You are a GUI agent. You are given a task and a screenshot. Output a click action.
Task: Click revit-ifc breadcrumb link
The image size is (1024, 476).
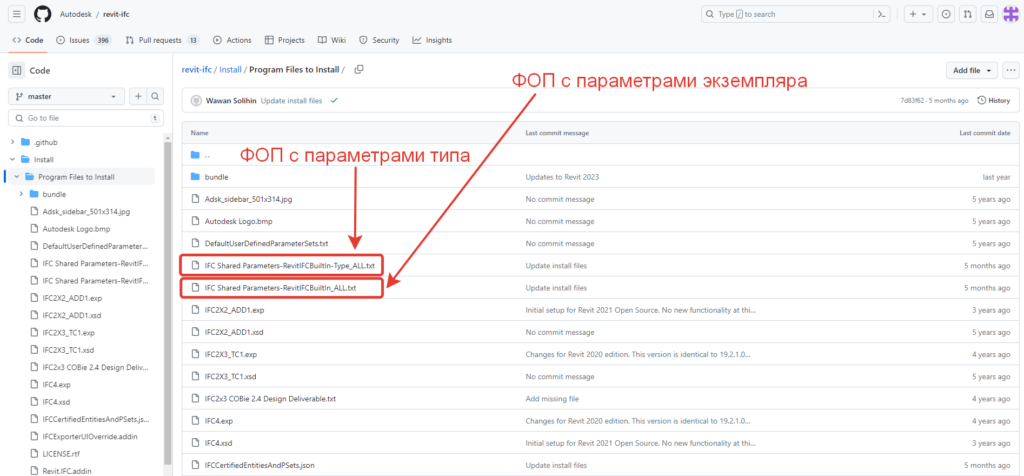pos(198,69)
